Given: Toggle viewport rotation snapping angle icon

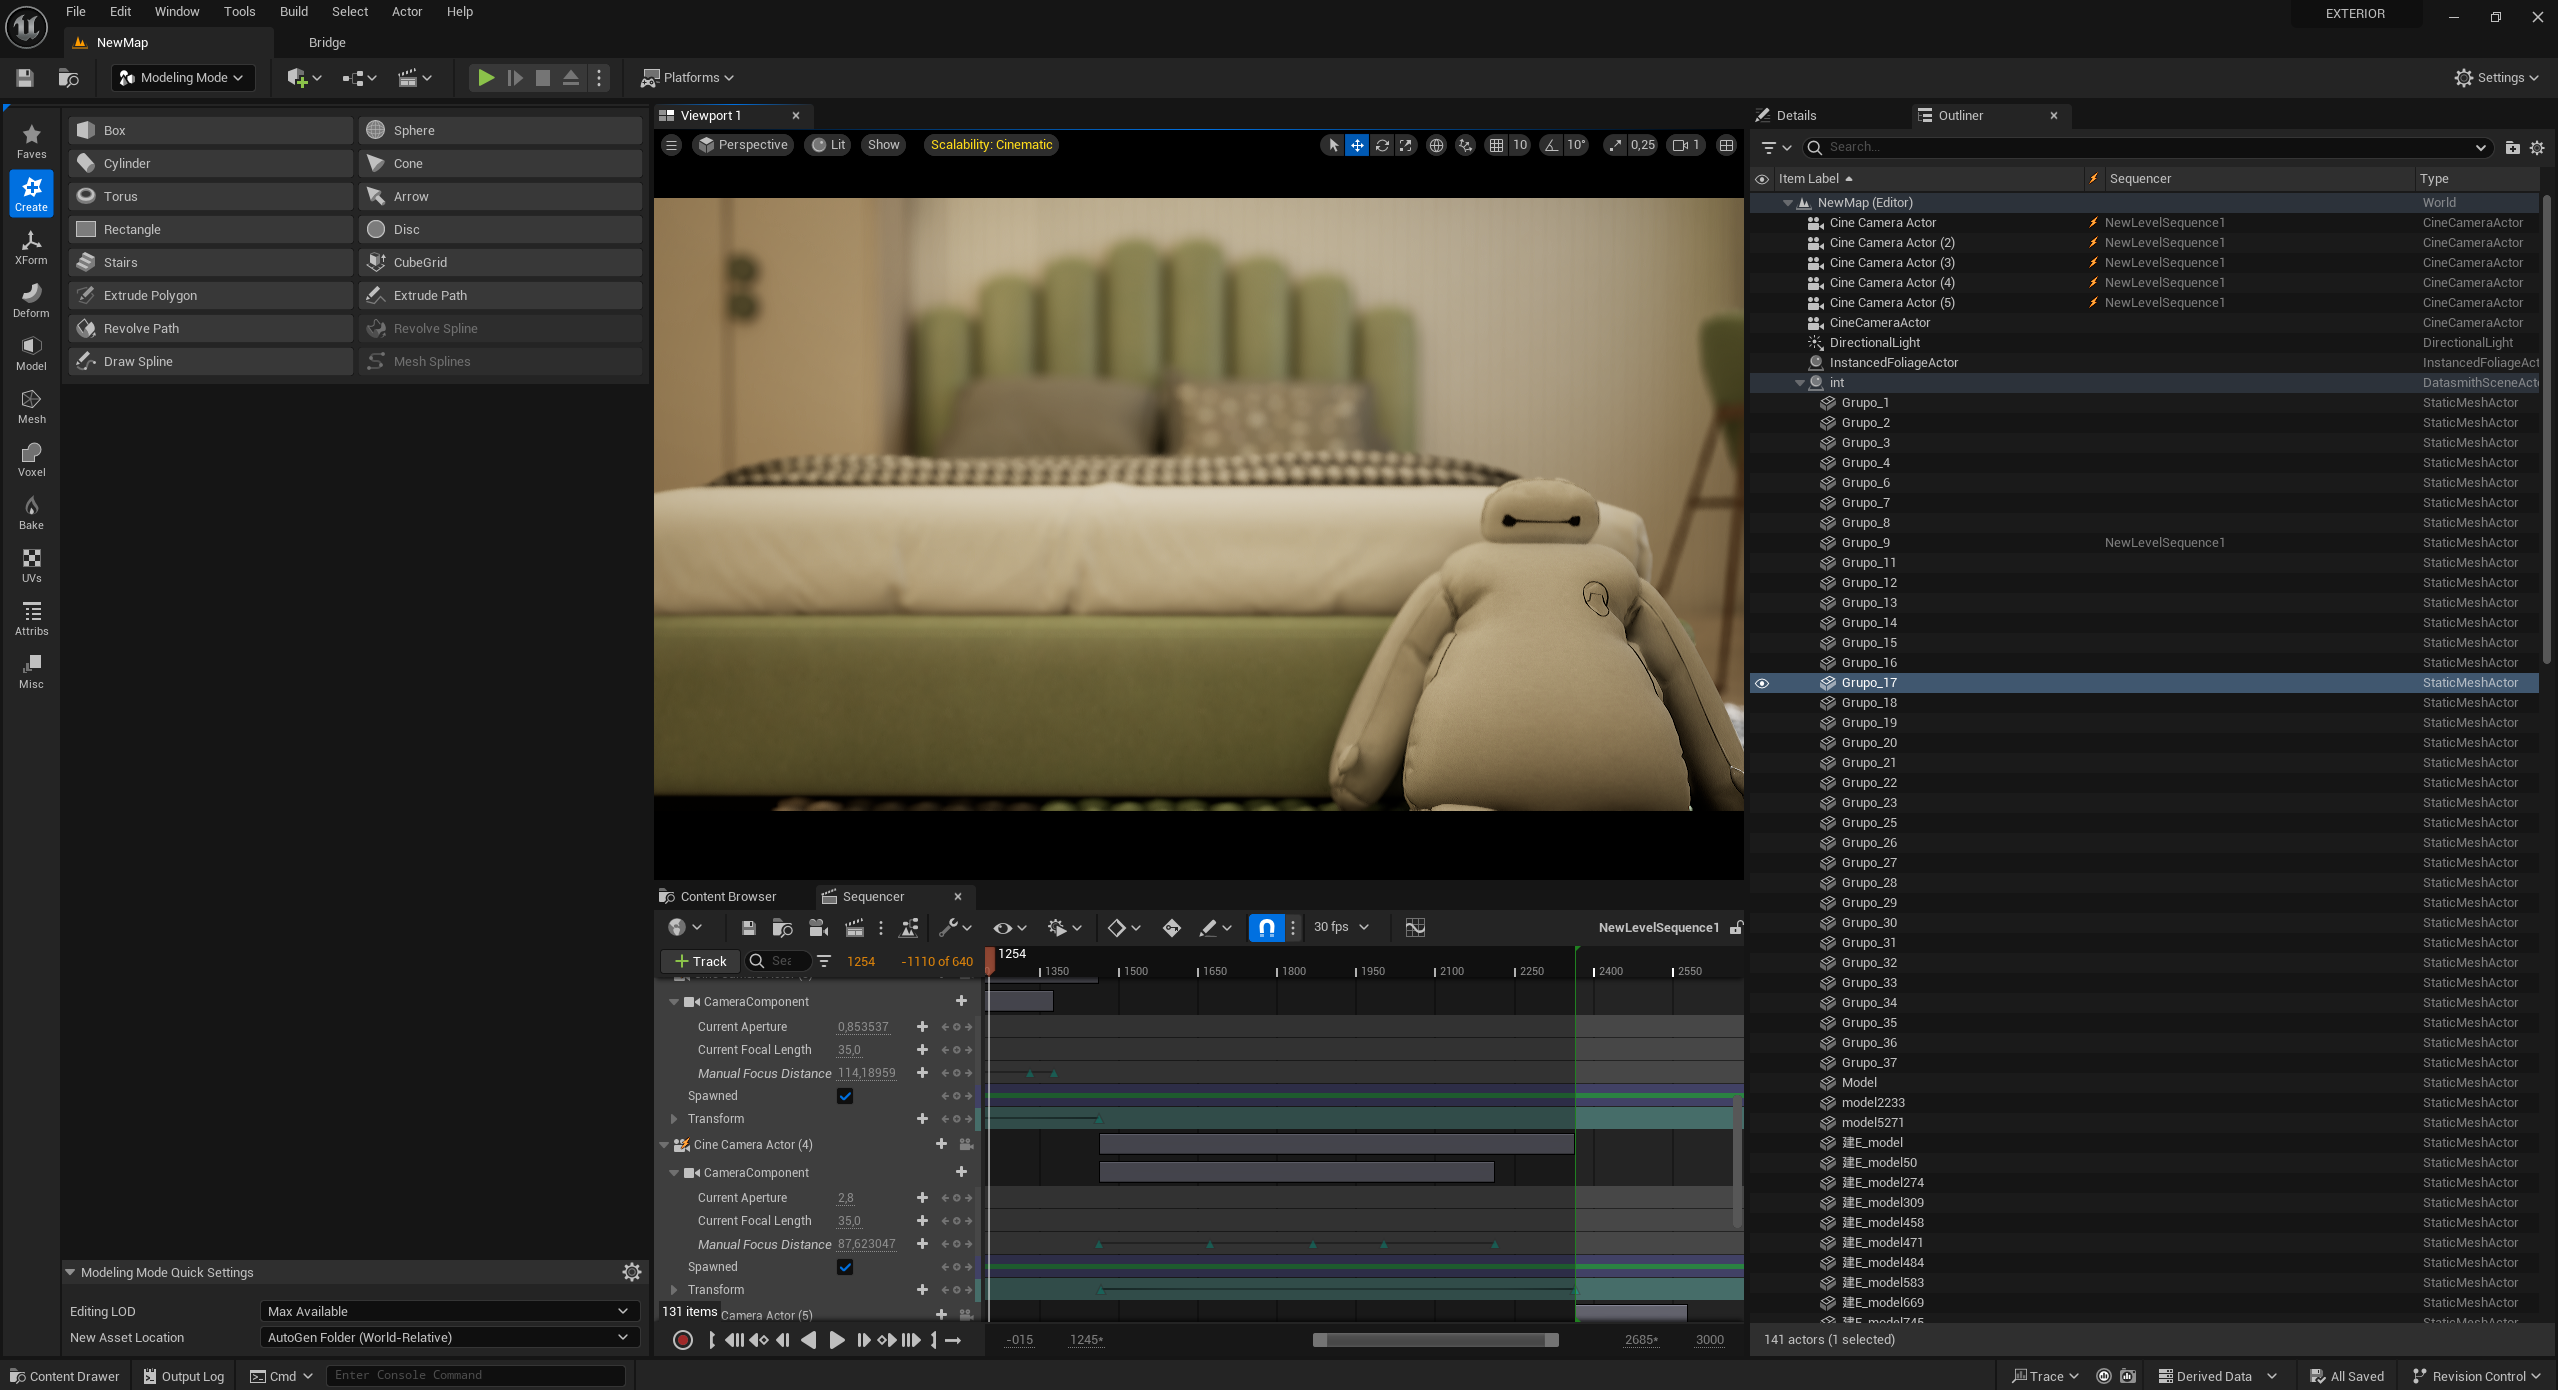Looking at the screenshot, I should click(1551, 145).
